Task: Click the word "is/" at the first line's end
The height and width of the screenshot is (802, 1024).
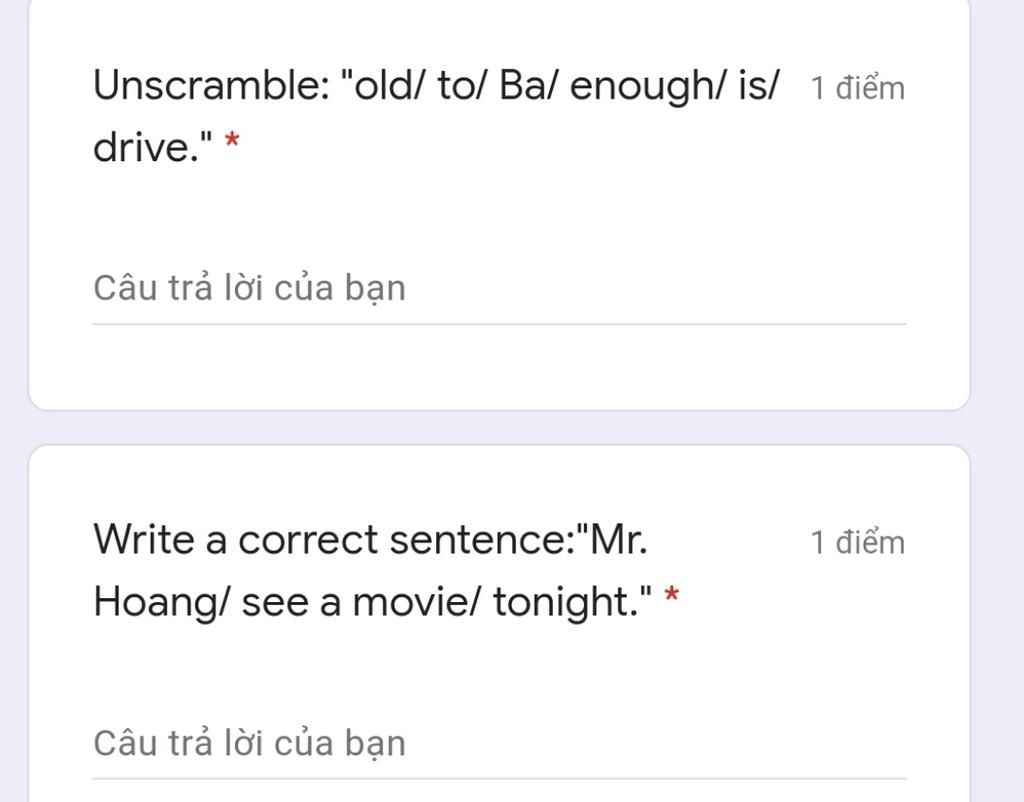Action: pos(759,86)
